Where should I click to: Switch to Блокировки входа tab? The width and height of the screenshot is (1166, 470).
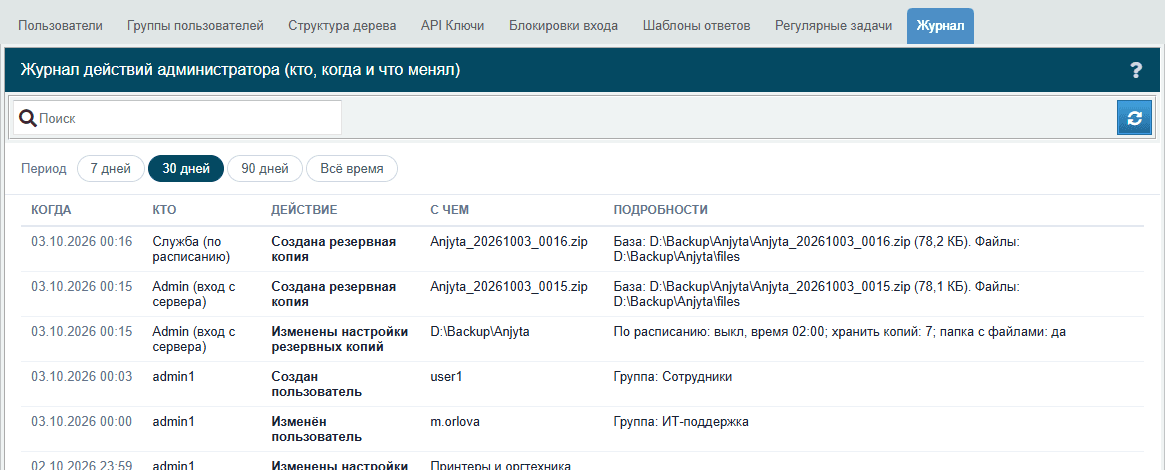[x=564, y=26]
